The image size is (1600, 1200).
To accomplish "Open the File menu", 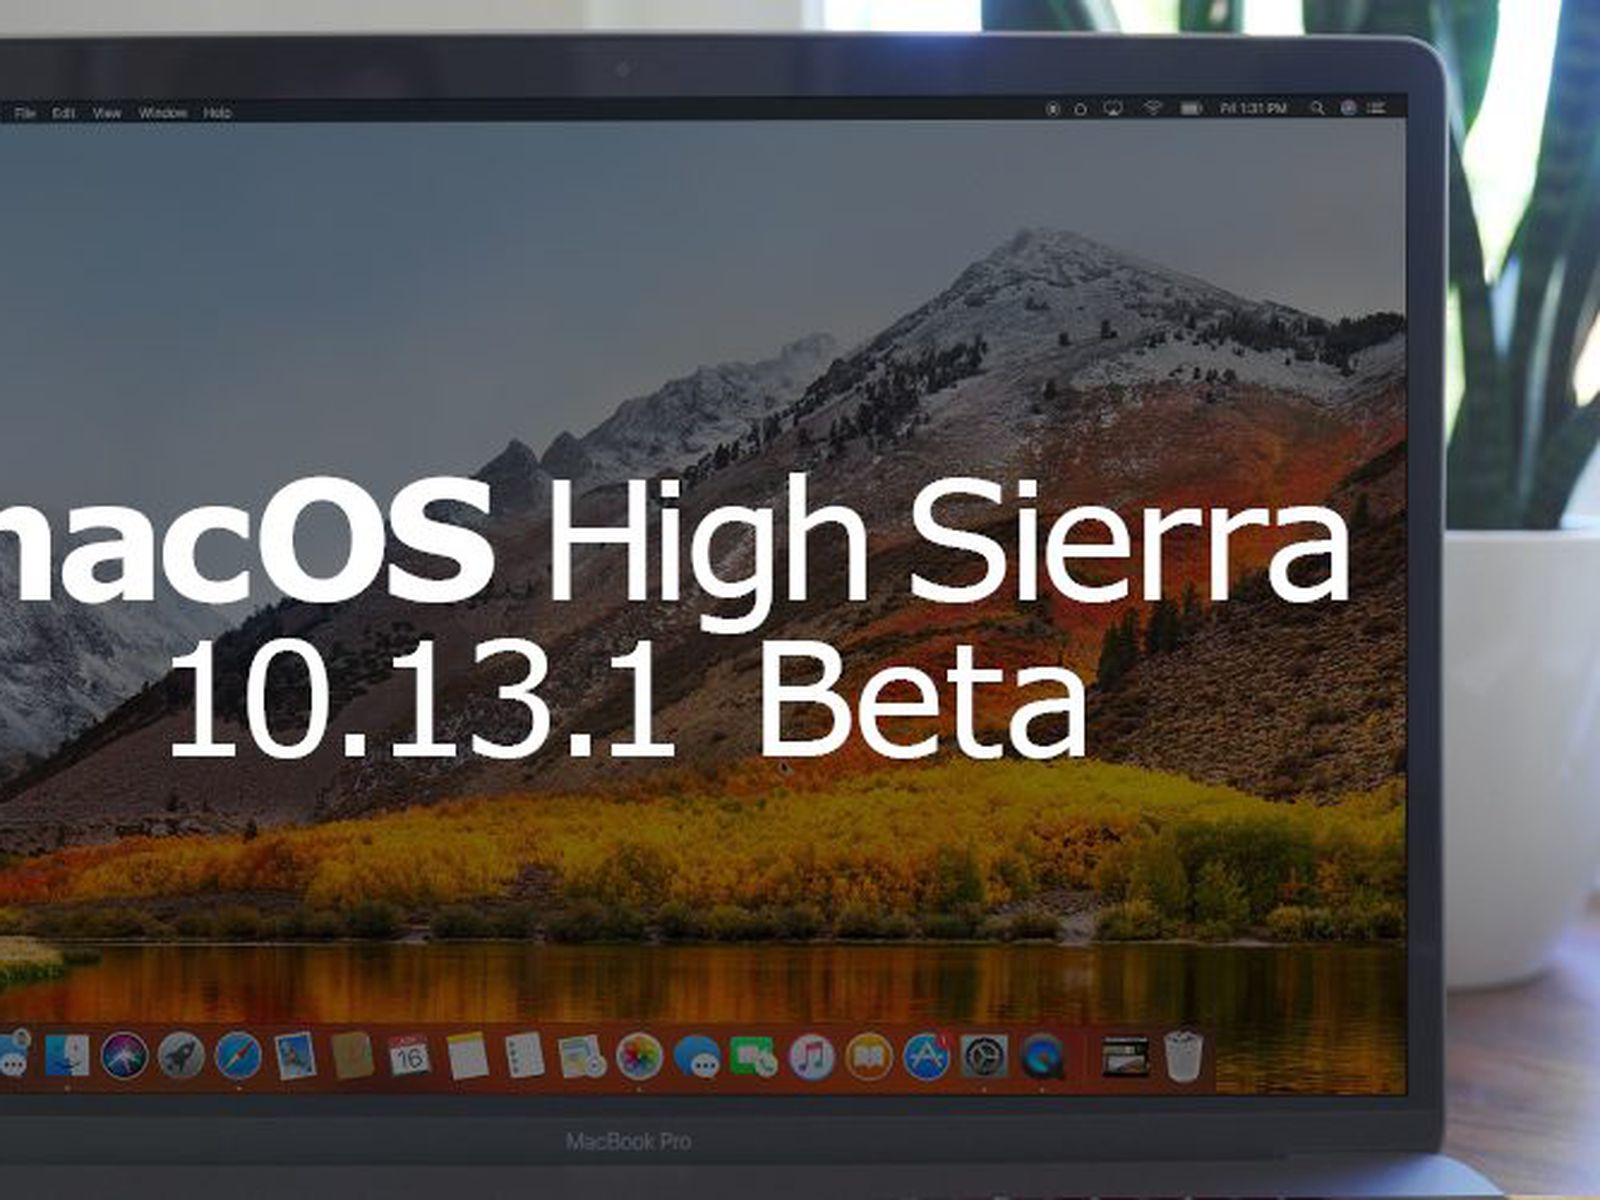I will coord(25,113).
